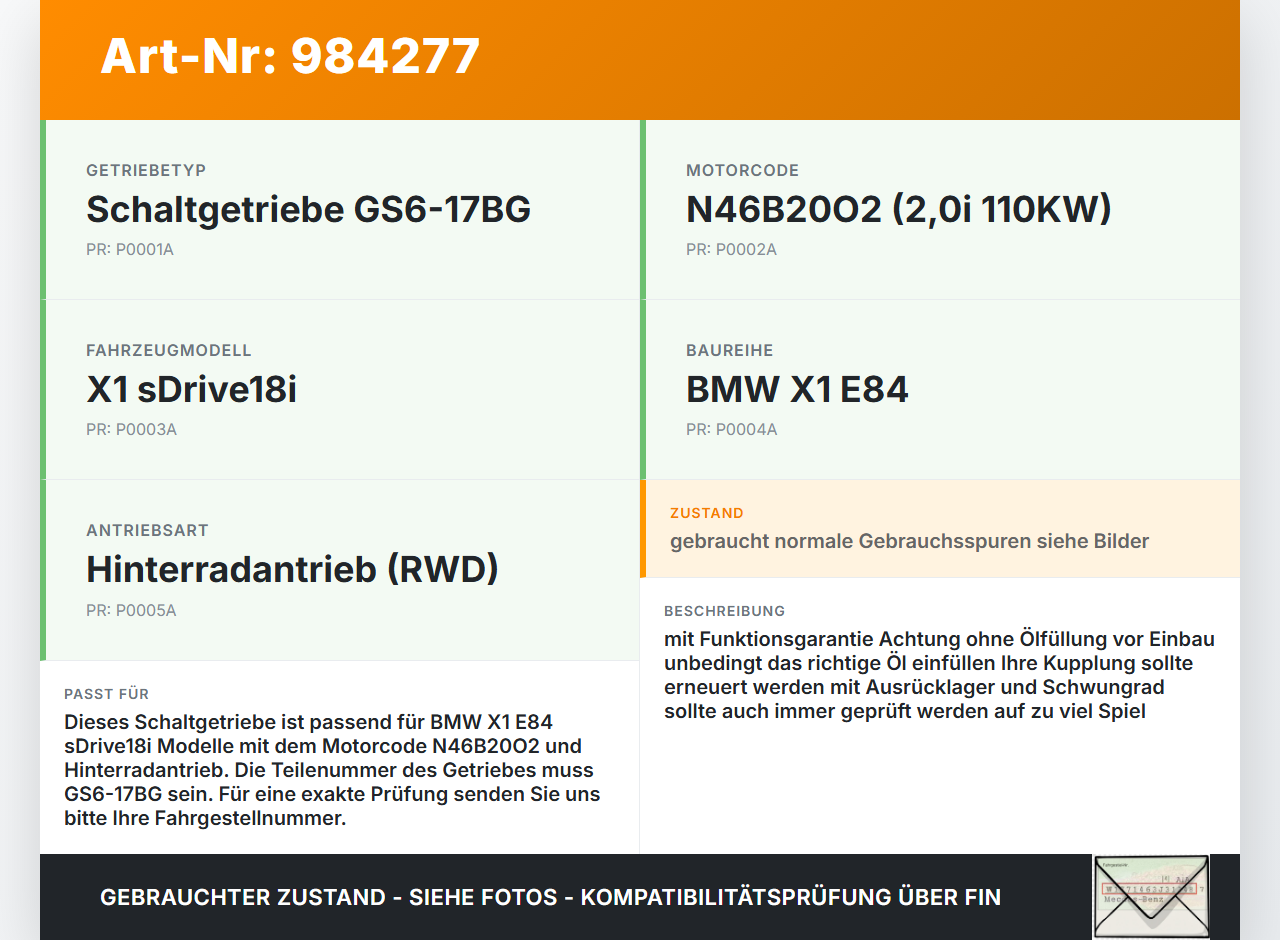Viewport: 1280px width, 940px height.
Task: Click the PR: P0002A reference code
Action: point(731,249)
